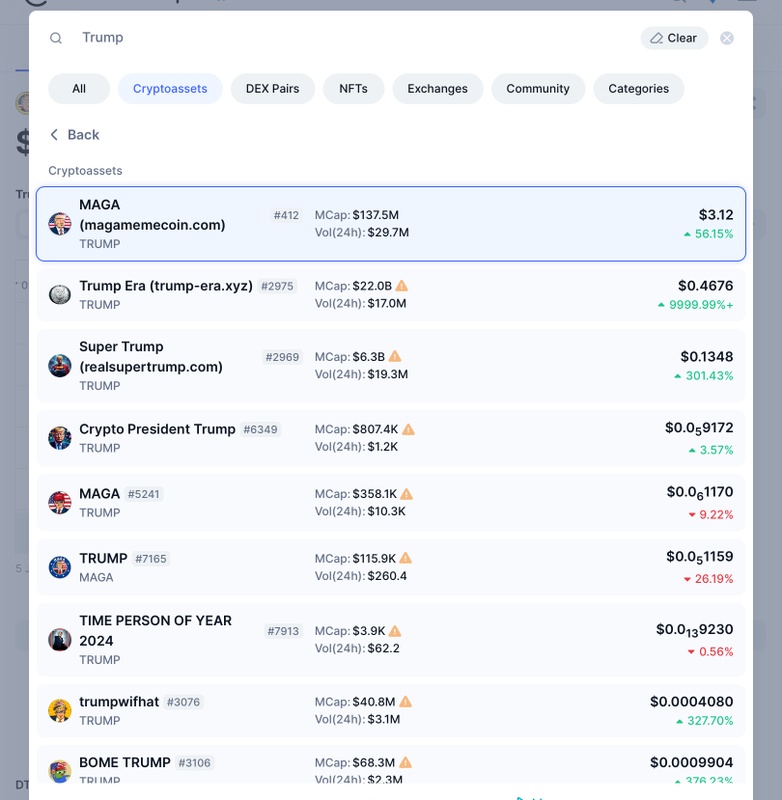Click TIME PERSON OF YEAR 2024 name
The width and height of the screenshot is (782, 800).
click(x=156, y=631)
